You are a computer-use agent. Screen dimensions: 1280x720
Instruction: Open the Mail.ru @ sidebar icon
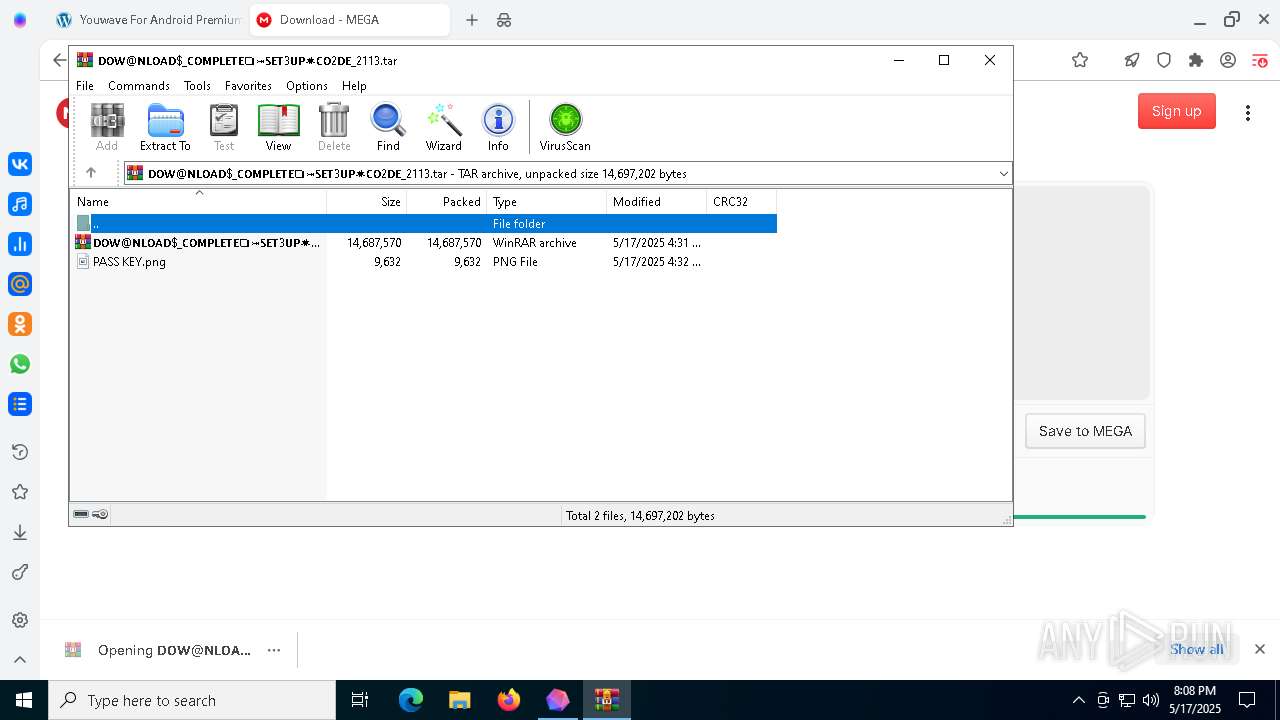pos(20,284)
